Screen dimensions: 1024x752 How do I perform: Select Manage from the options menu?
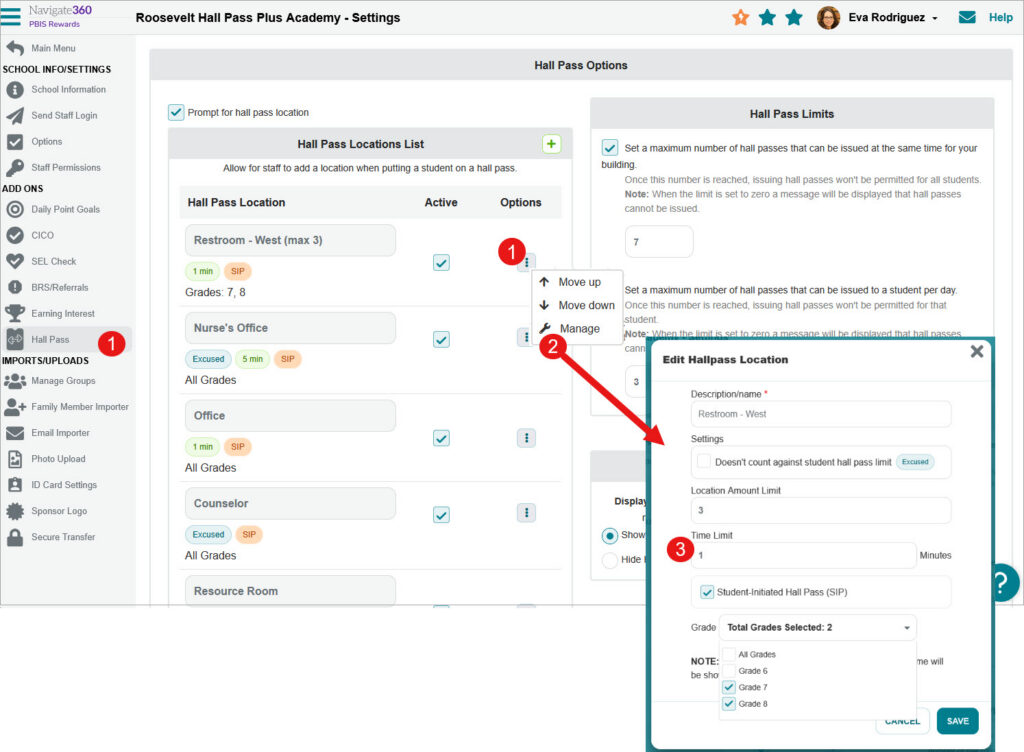coord(579,328)
